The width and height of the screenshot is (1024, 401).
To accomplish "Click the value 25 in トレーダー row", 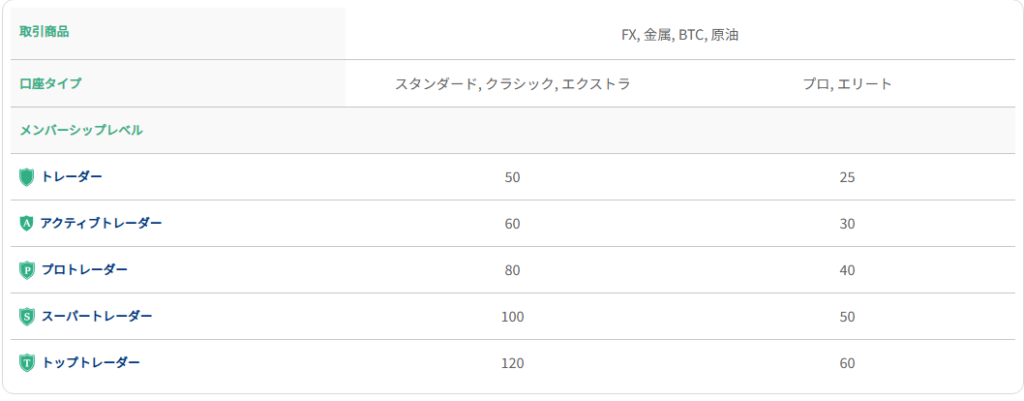I will pyautogui.click(x=848, y=177).
